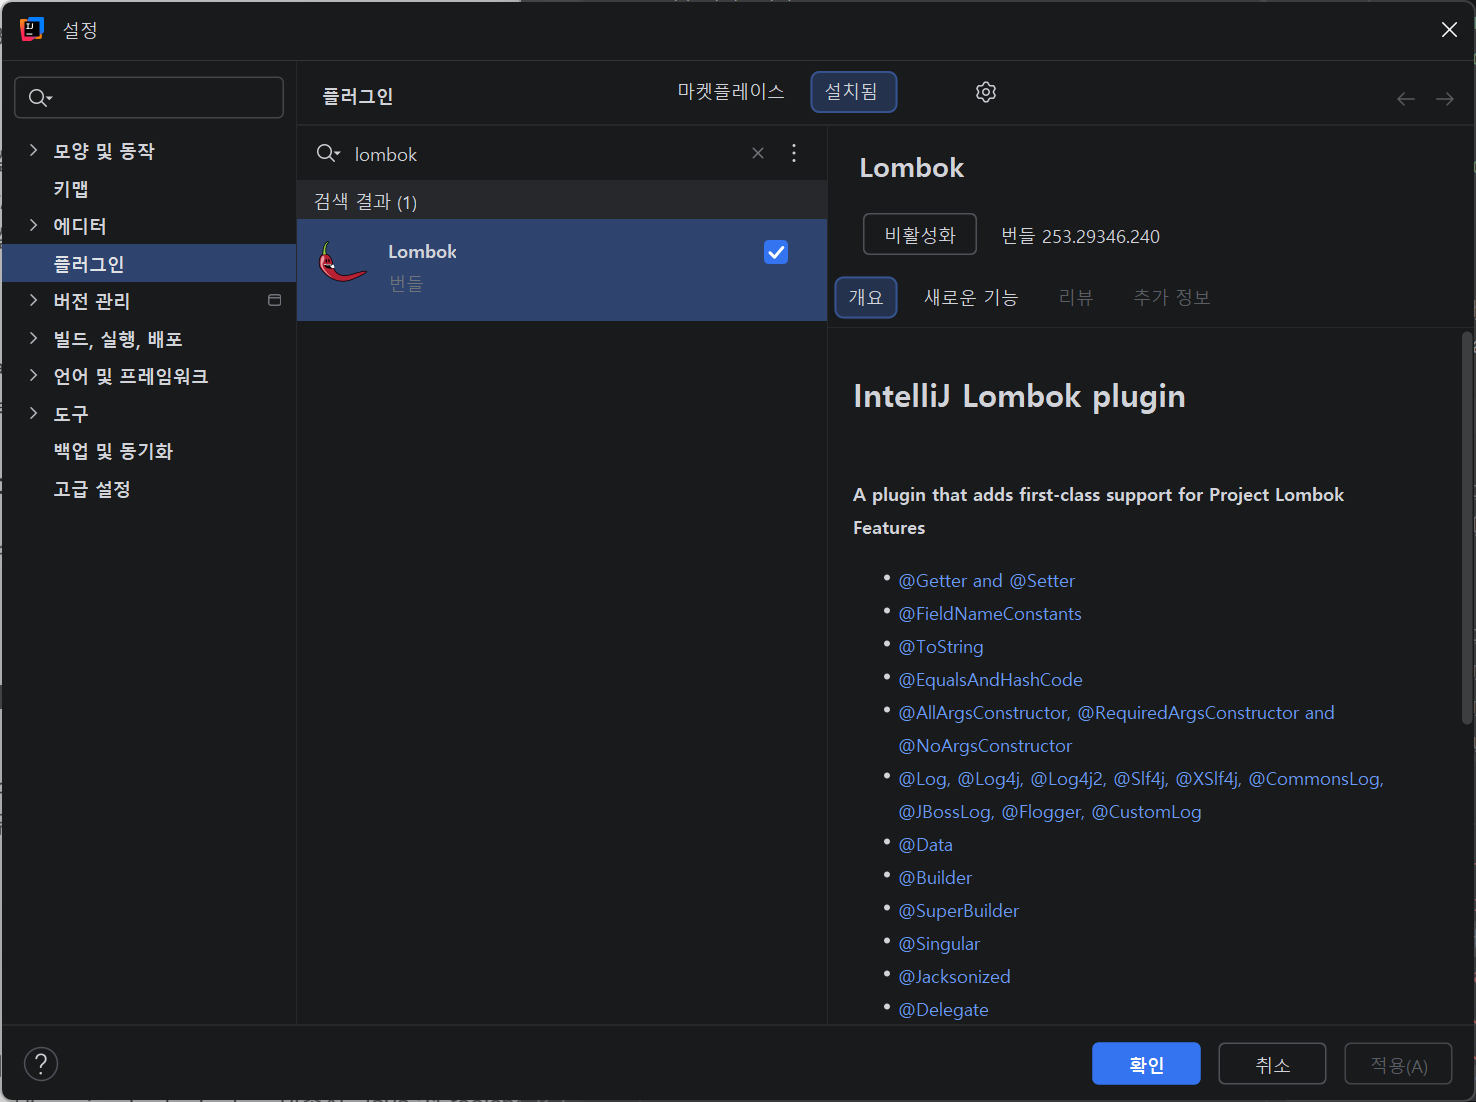This screenshot has height=1102, width=1476.
Task: Click the 비활성화 button
Action: tap(919, 235)
